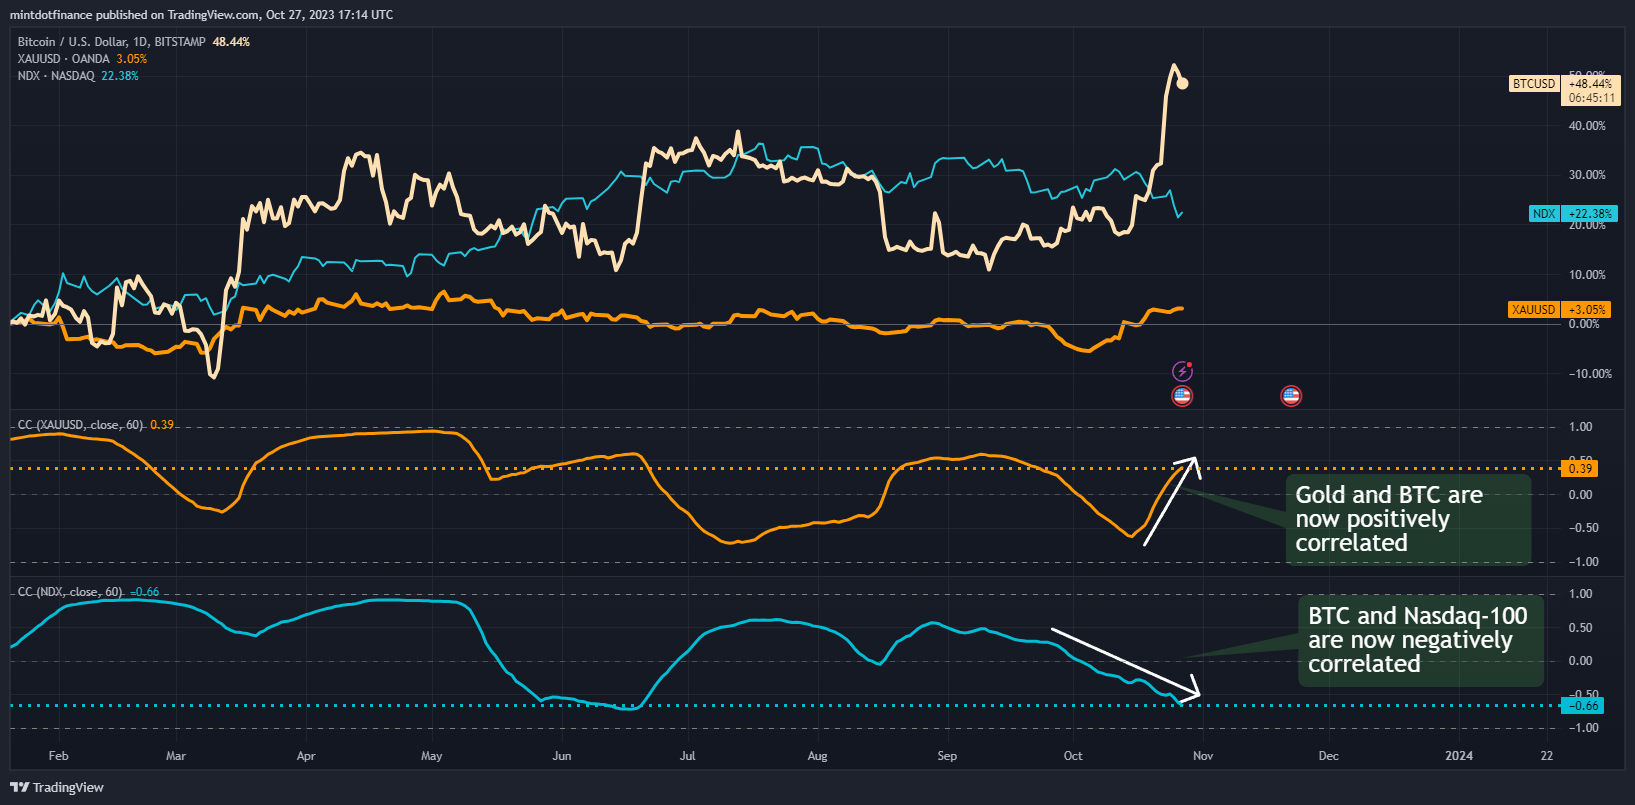The height and width of the screenshot is (805, 1635).
Task: Click the 06:45:11 countdown under BTCUSD label
Action: pyautogui.click(x=1592, y=98)
